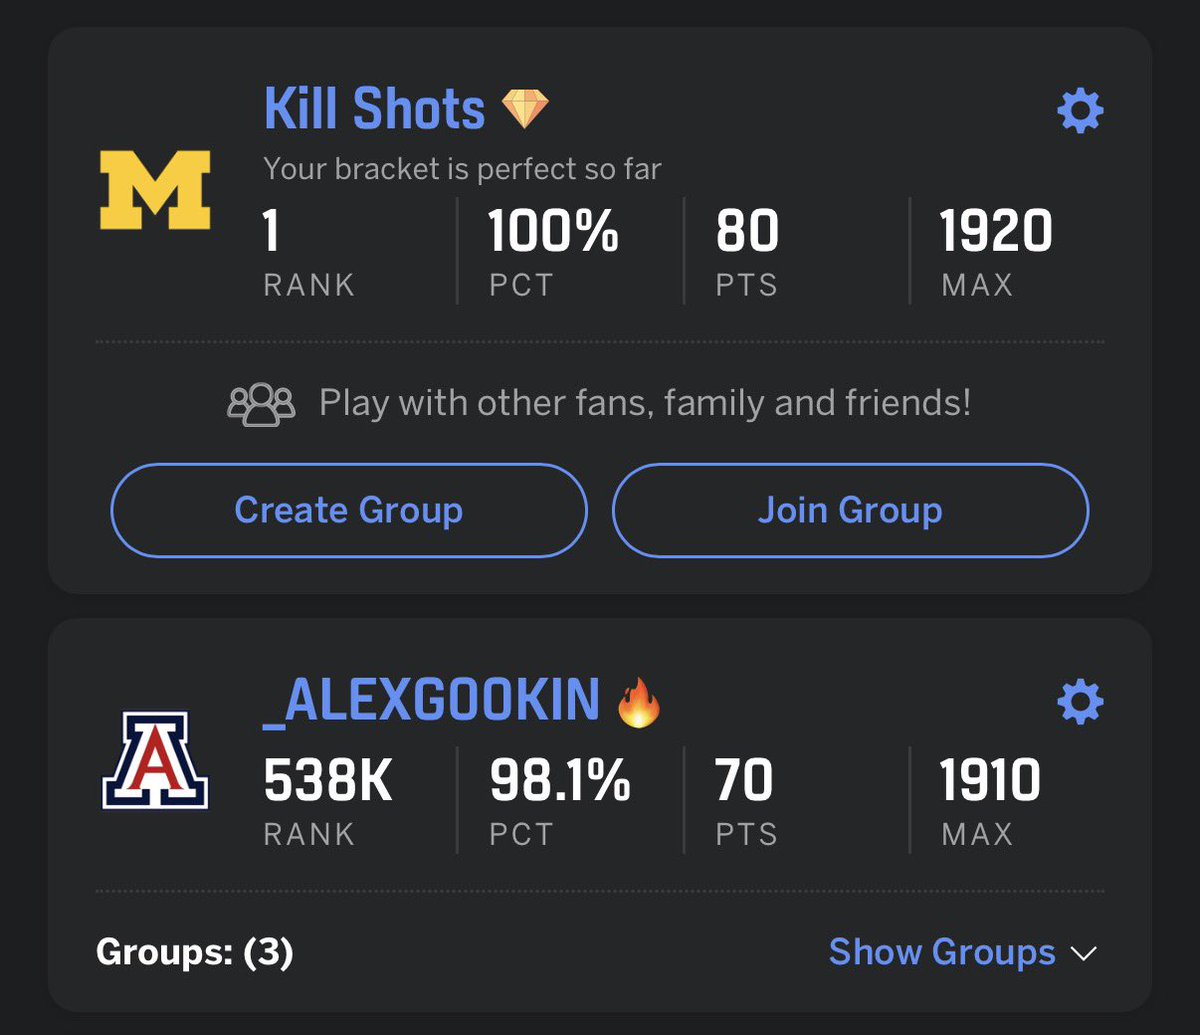
Task: Open the Kill Shots bracket title
Action: [x=374, y=109]
